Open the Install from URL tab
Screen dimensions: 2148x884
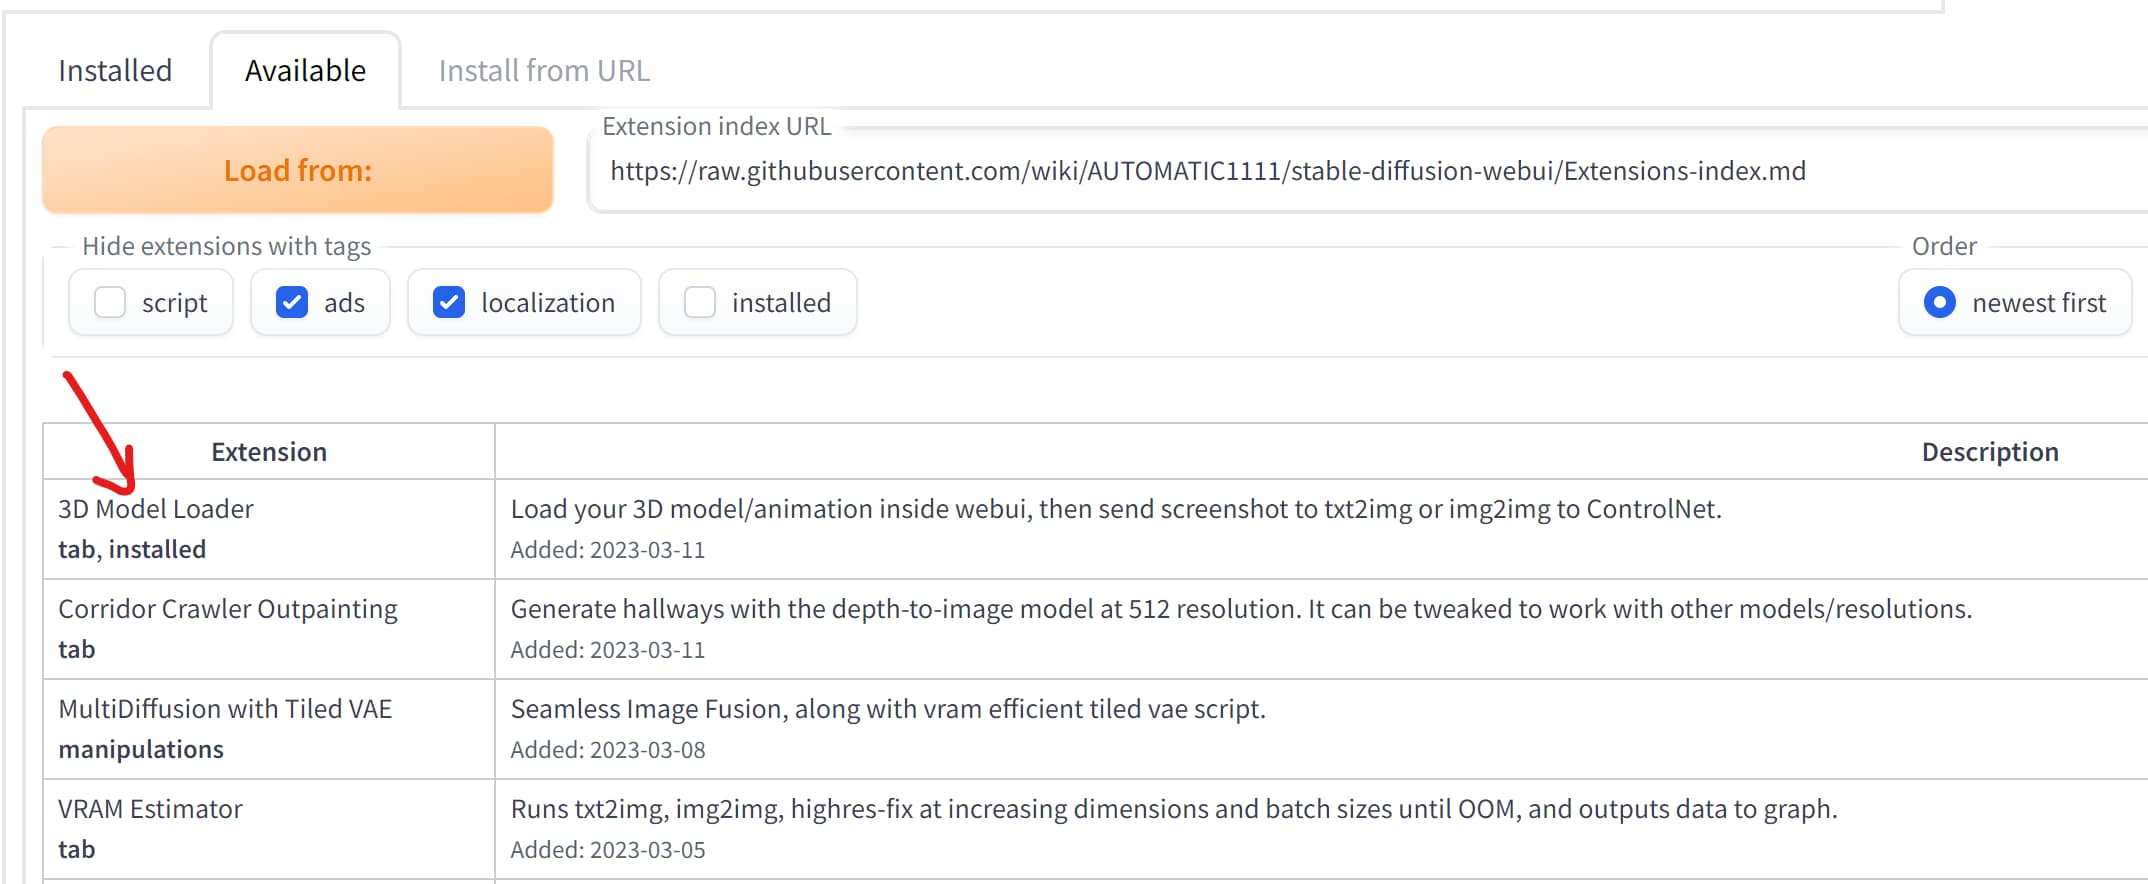pos(544,71)
